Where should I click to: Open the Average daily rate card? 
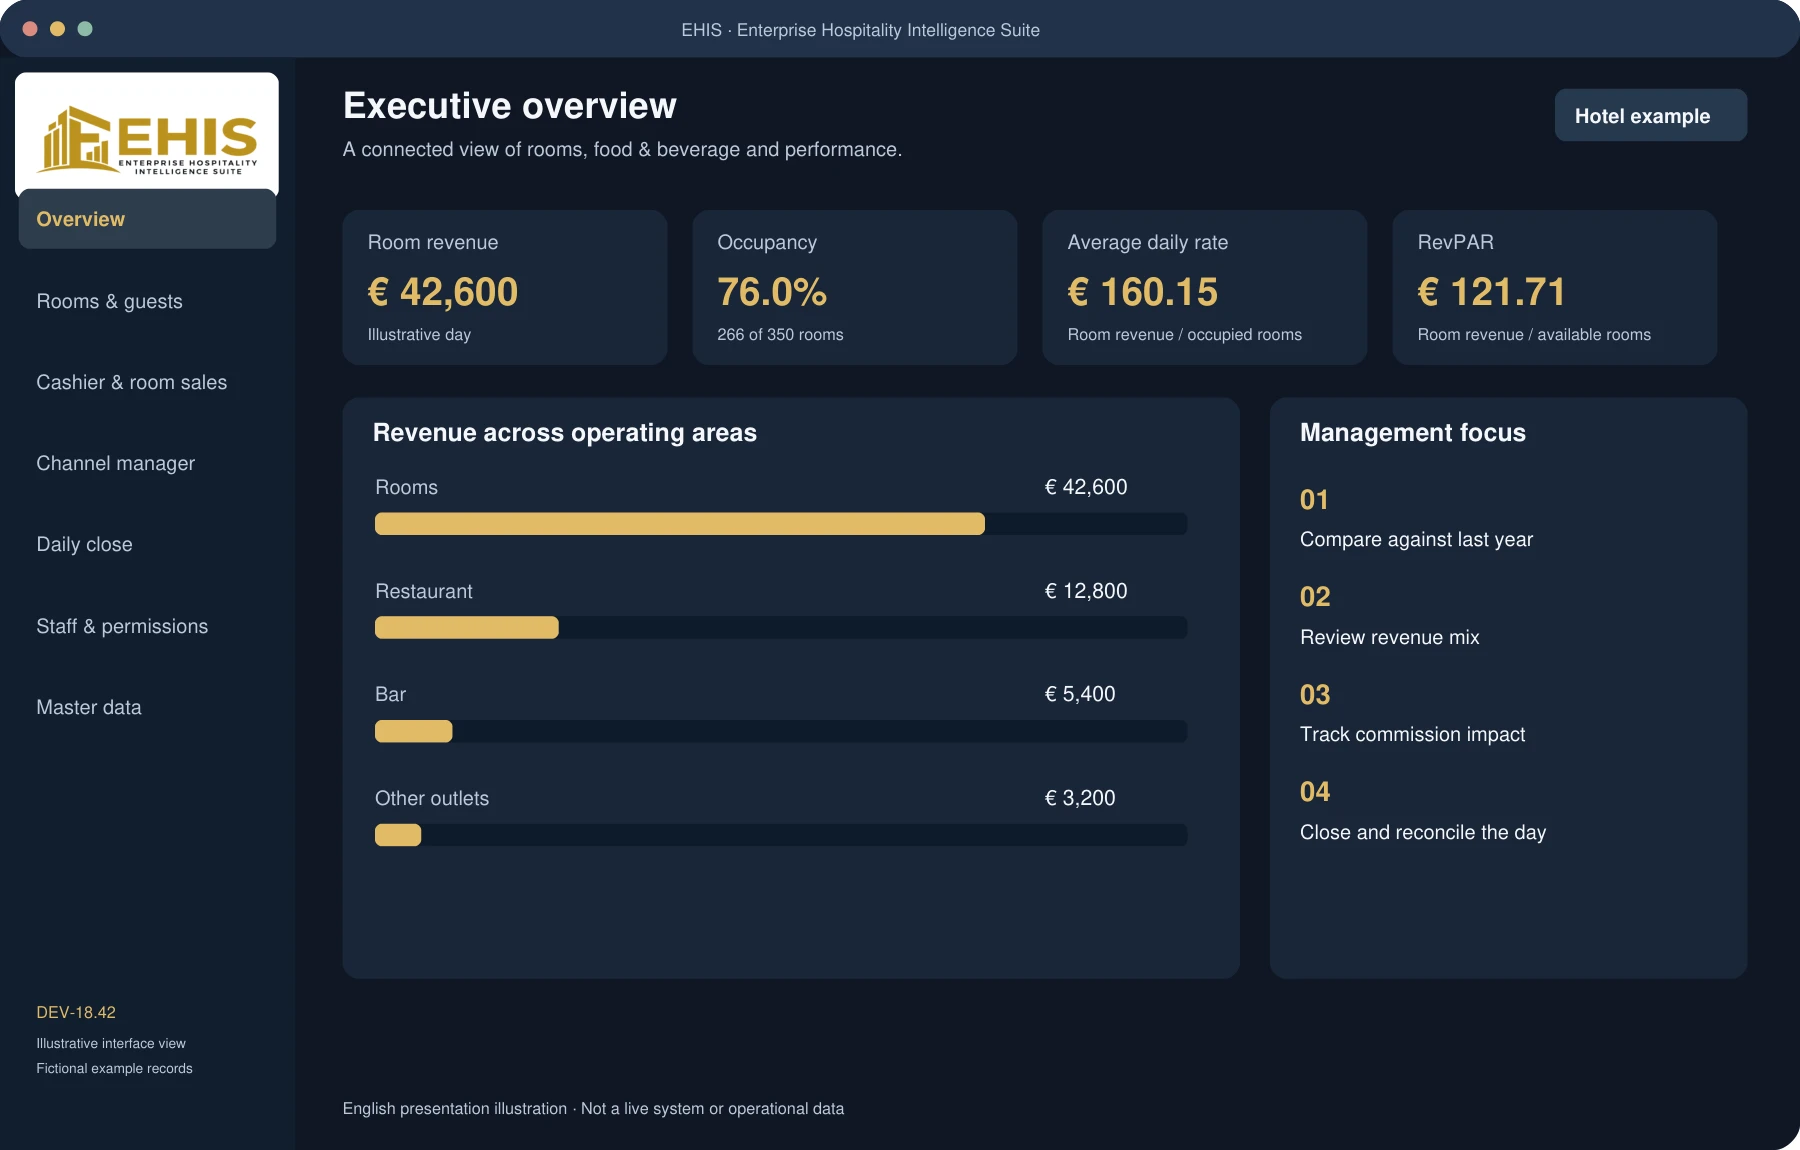click(x=1205, y=287)
